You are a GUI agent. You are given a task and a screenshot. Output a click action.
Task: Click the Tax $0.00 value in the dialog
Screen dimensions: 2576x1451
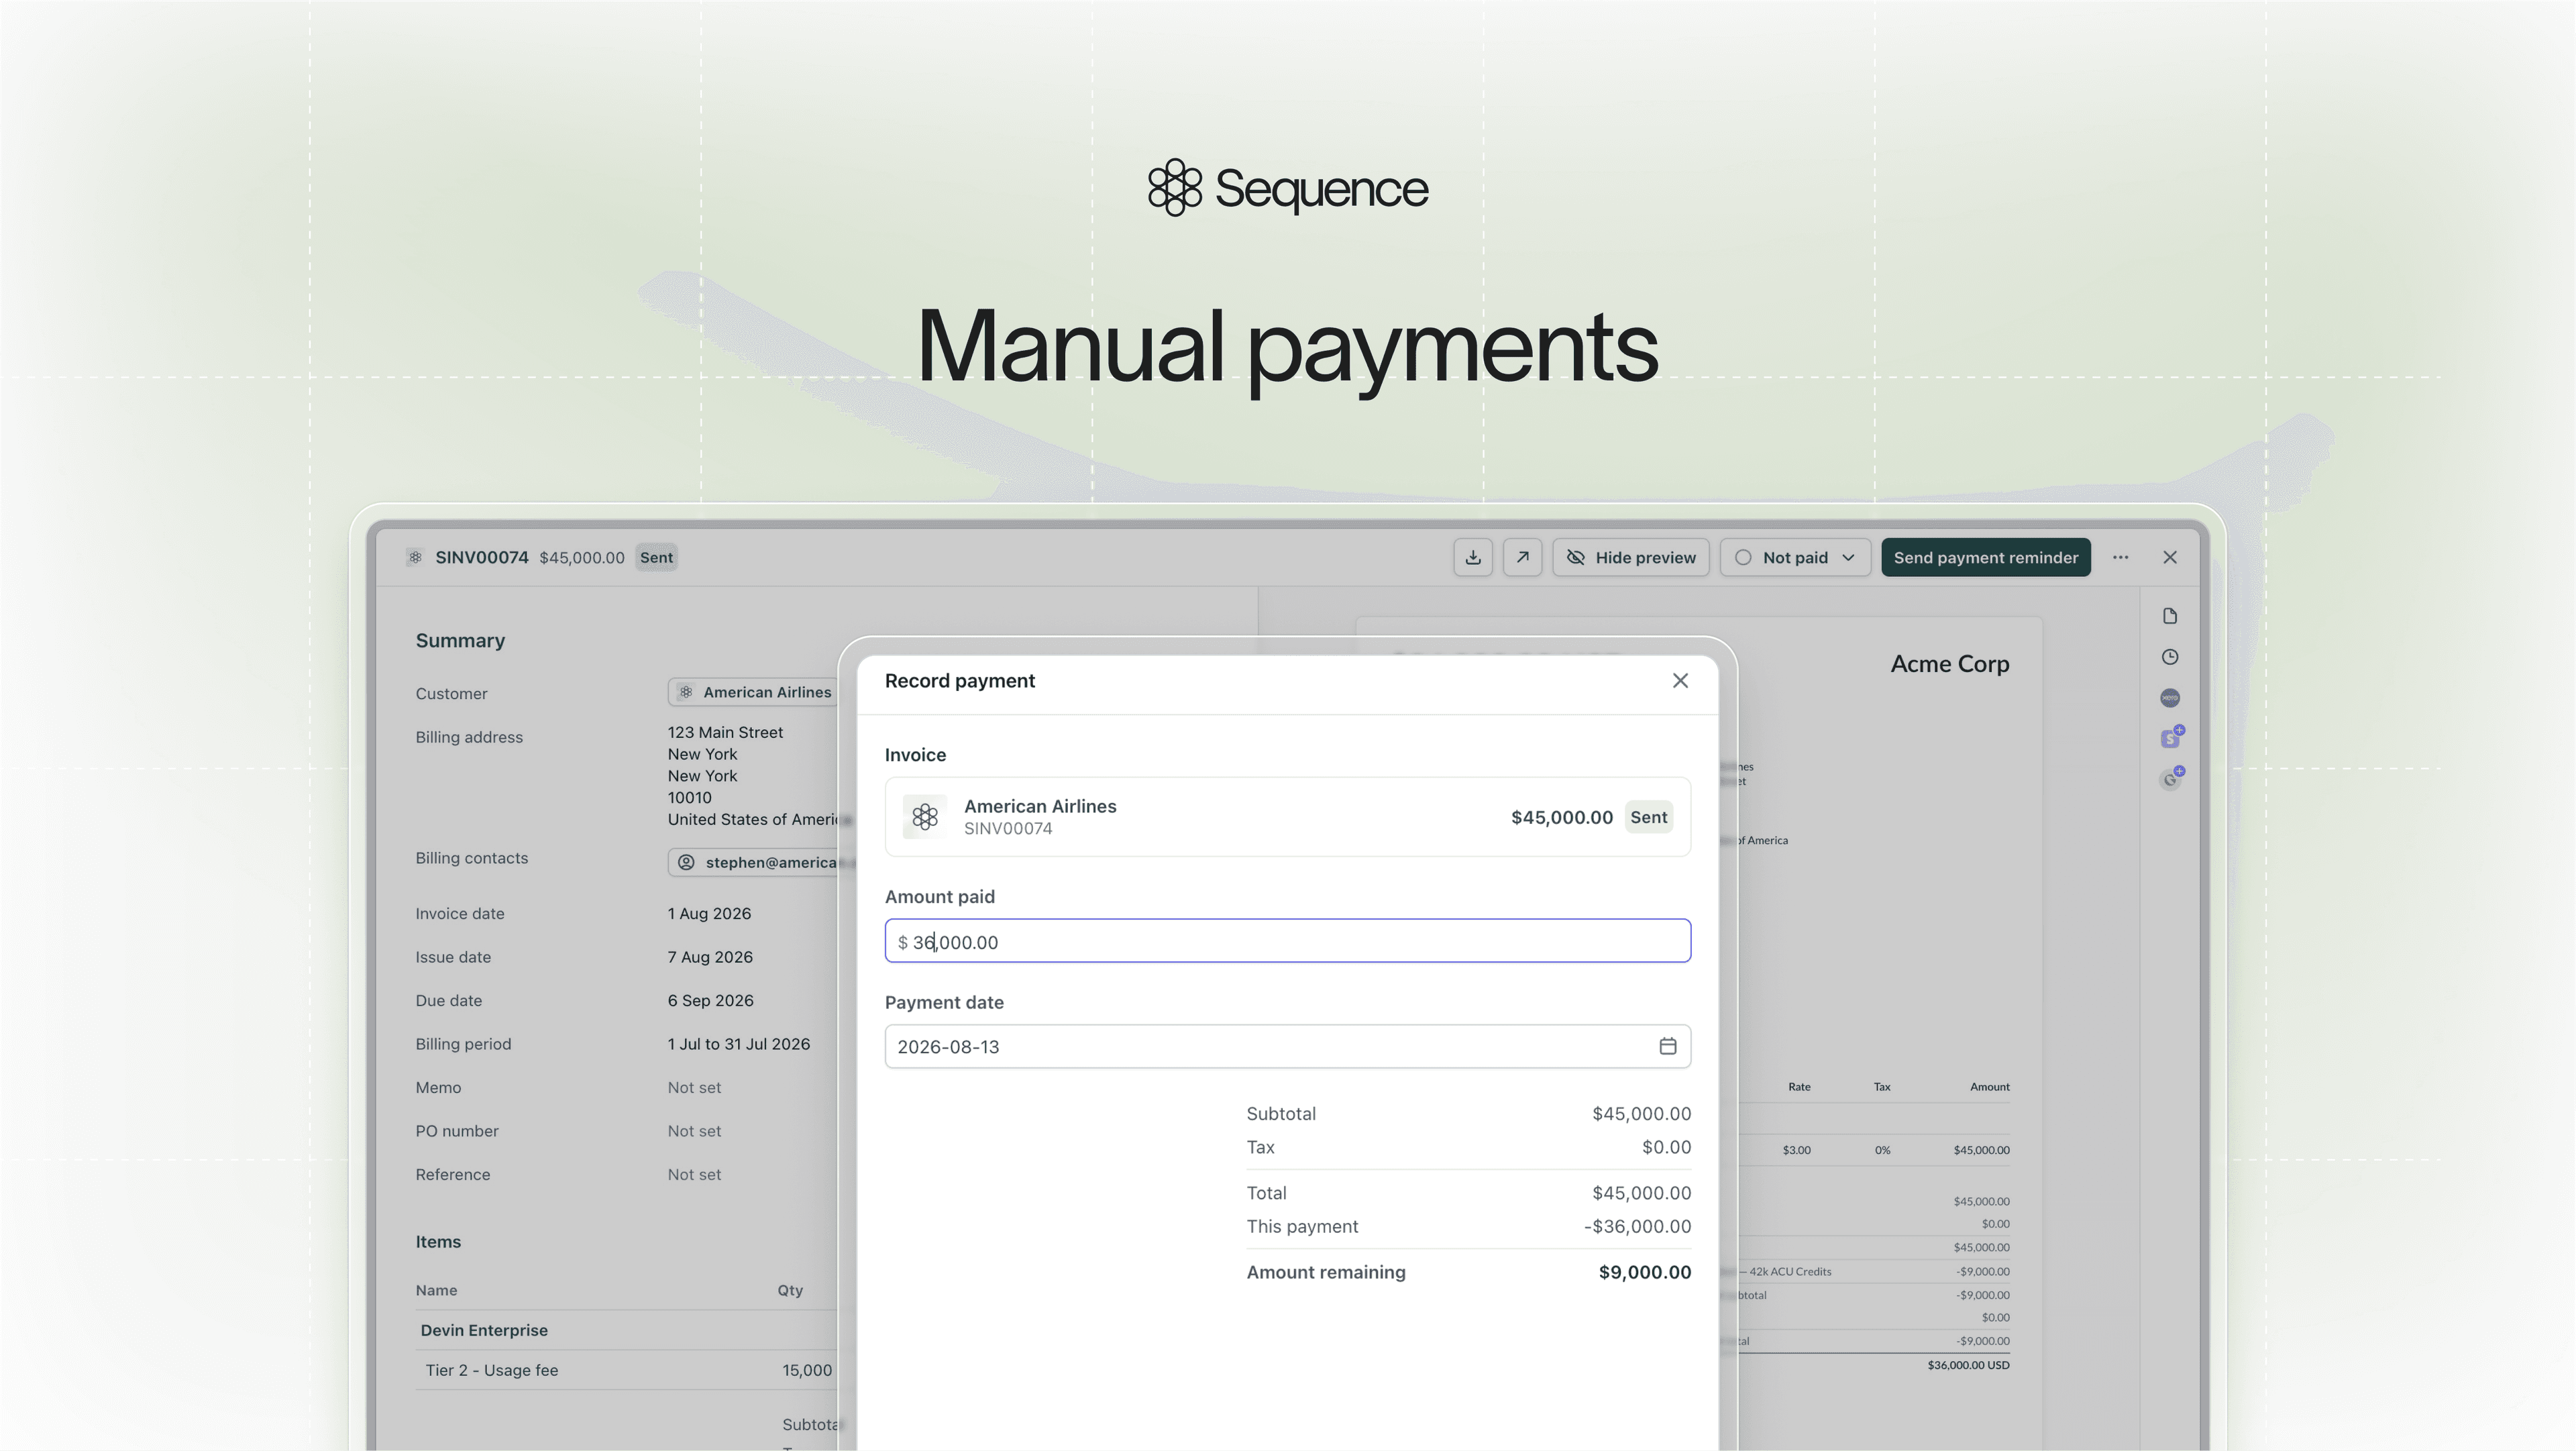1666,1147
